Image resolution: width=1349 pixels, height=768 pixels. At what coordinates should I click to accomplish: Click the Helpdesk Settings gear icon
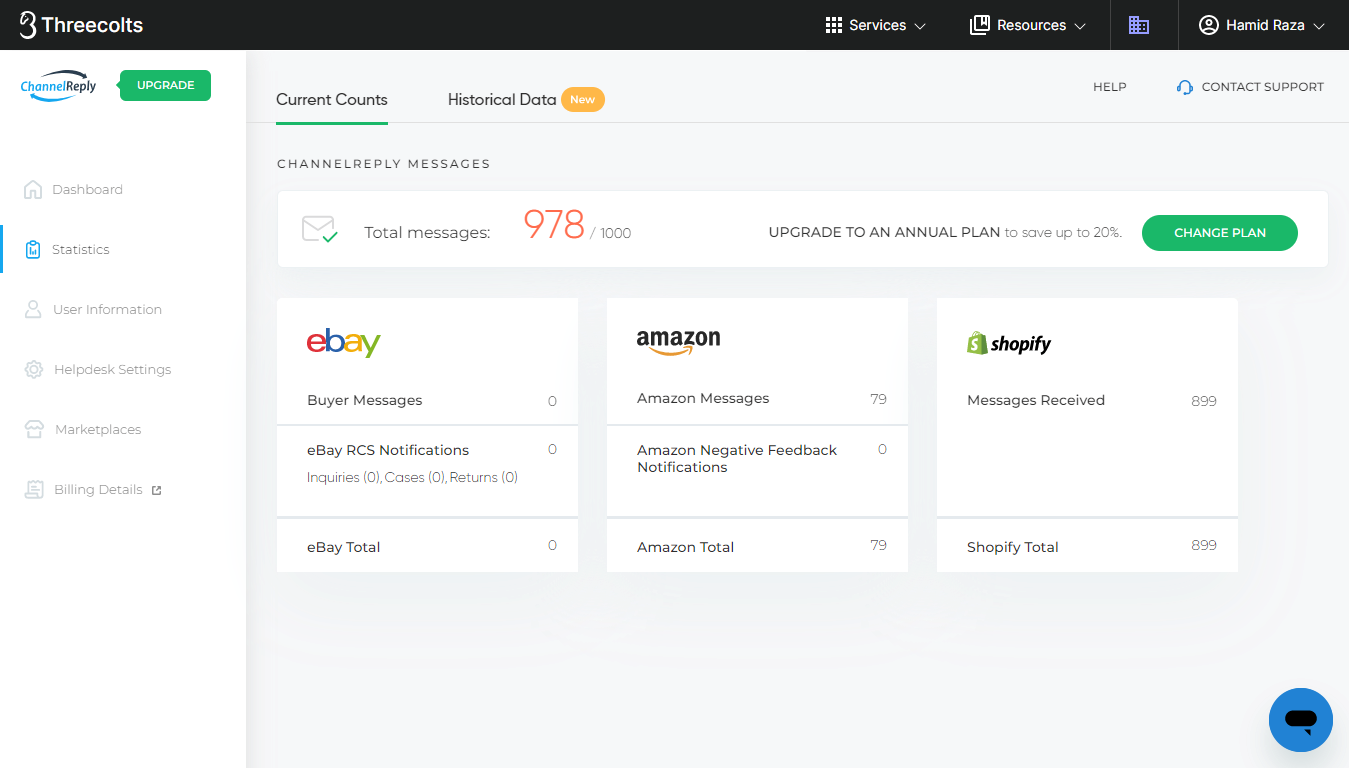[x=34, y=369]
